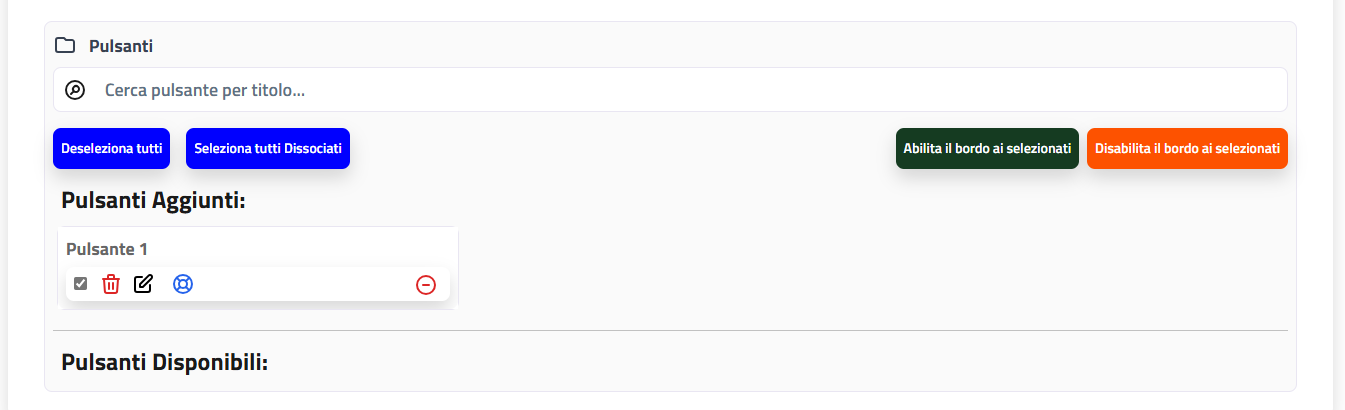Viewport: 1345px width, 410px height.
Task: Click "Seleziona tutti Dissociati" button
Action: point(268,149)
